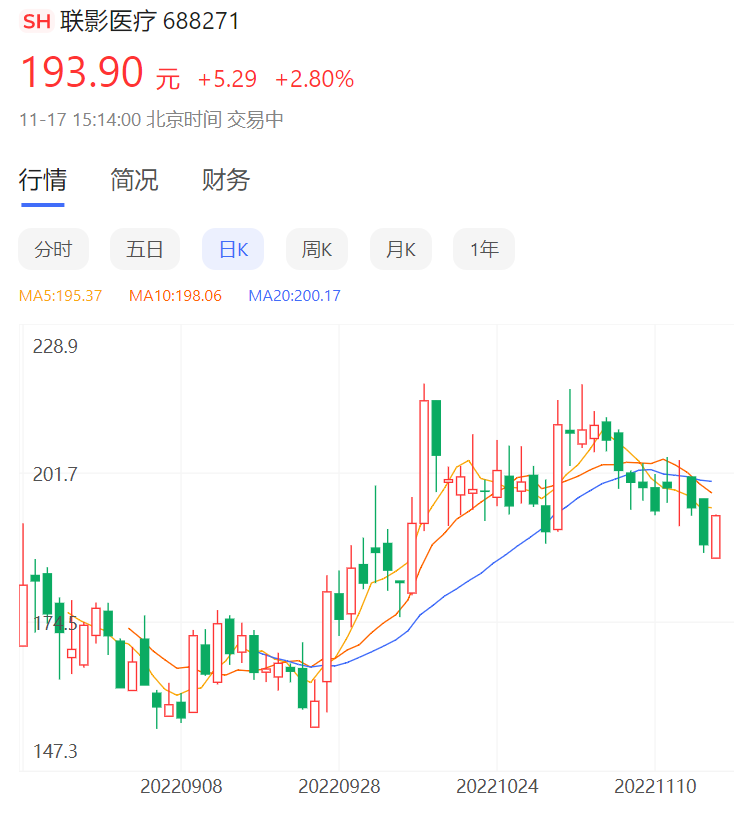Click the SH exchange badge

click(36, 22)
